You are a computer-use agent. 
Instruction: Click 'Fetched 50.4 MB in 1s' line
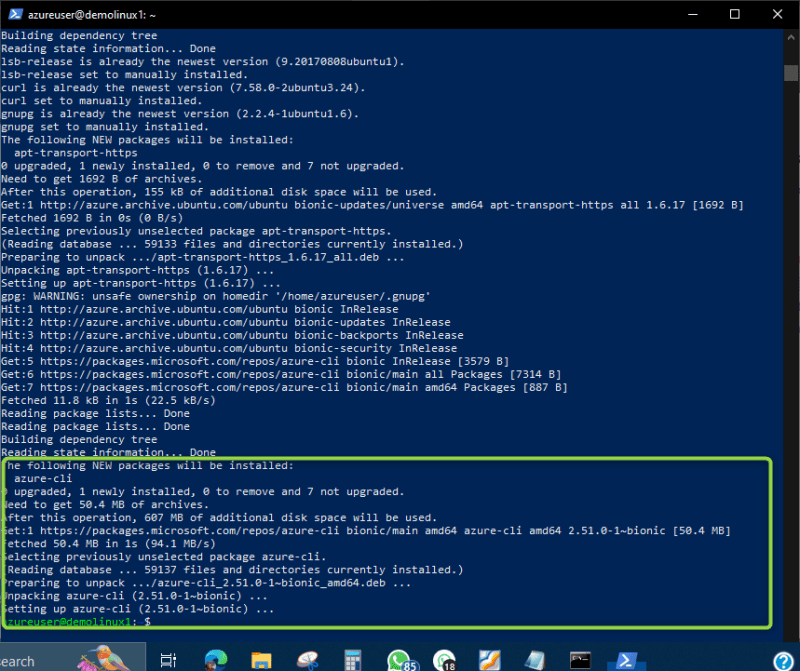pyautogui.click(x=109, y=543)
